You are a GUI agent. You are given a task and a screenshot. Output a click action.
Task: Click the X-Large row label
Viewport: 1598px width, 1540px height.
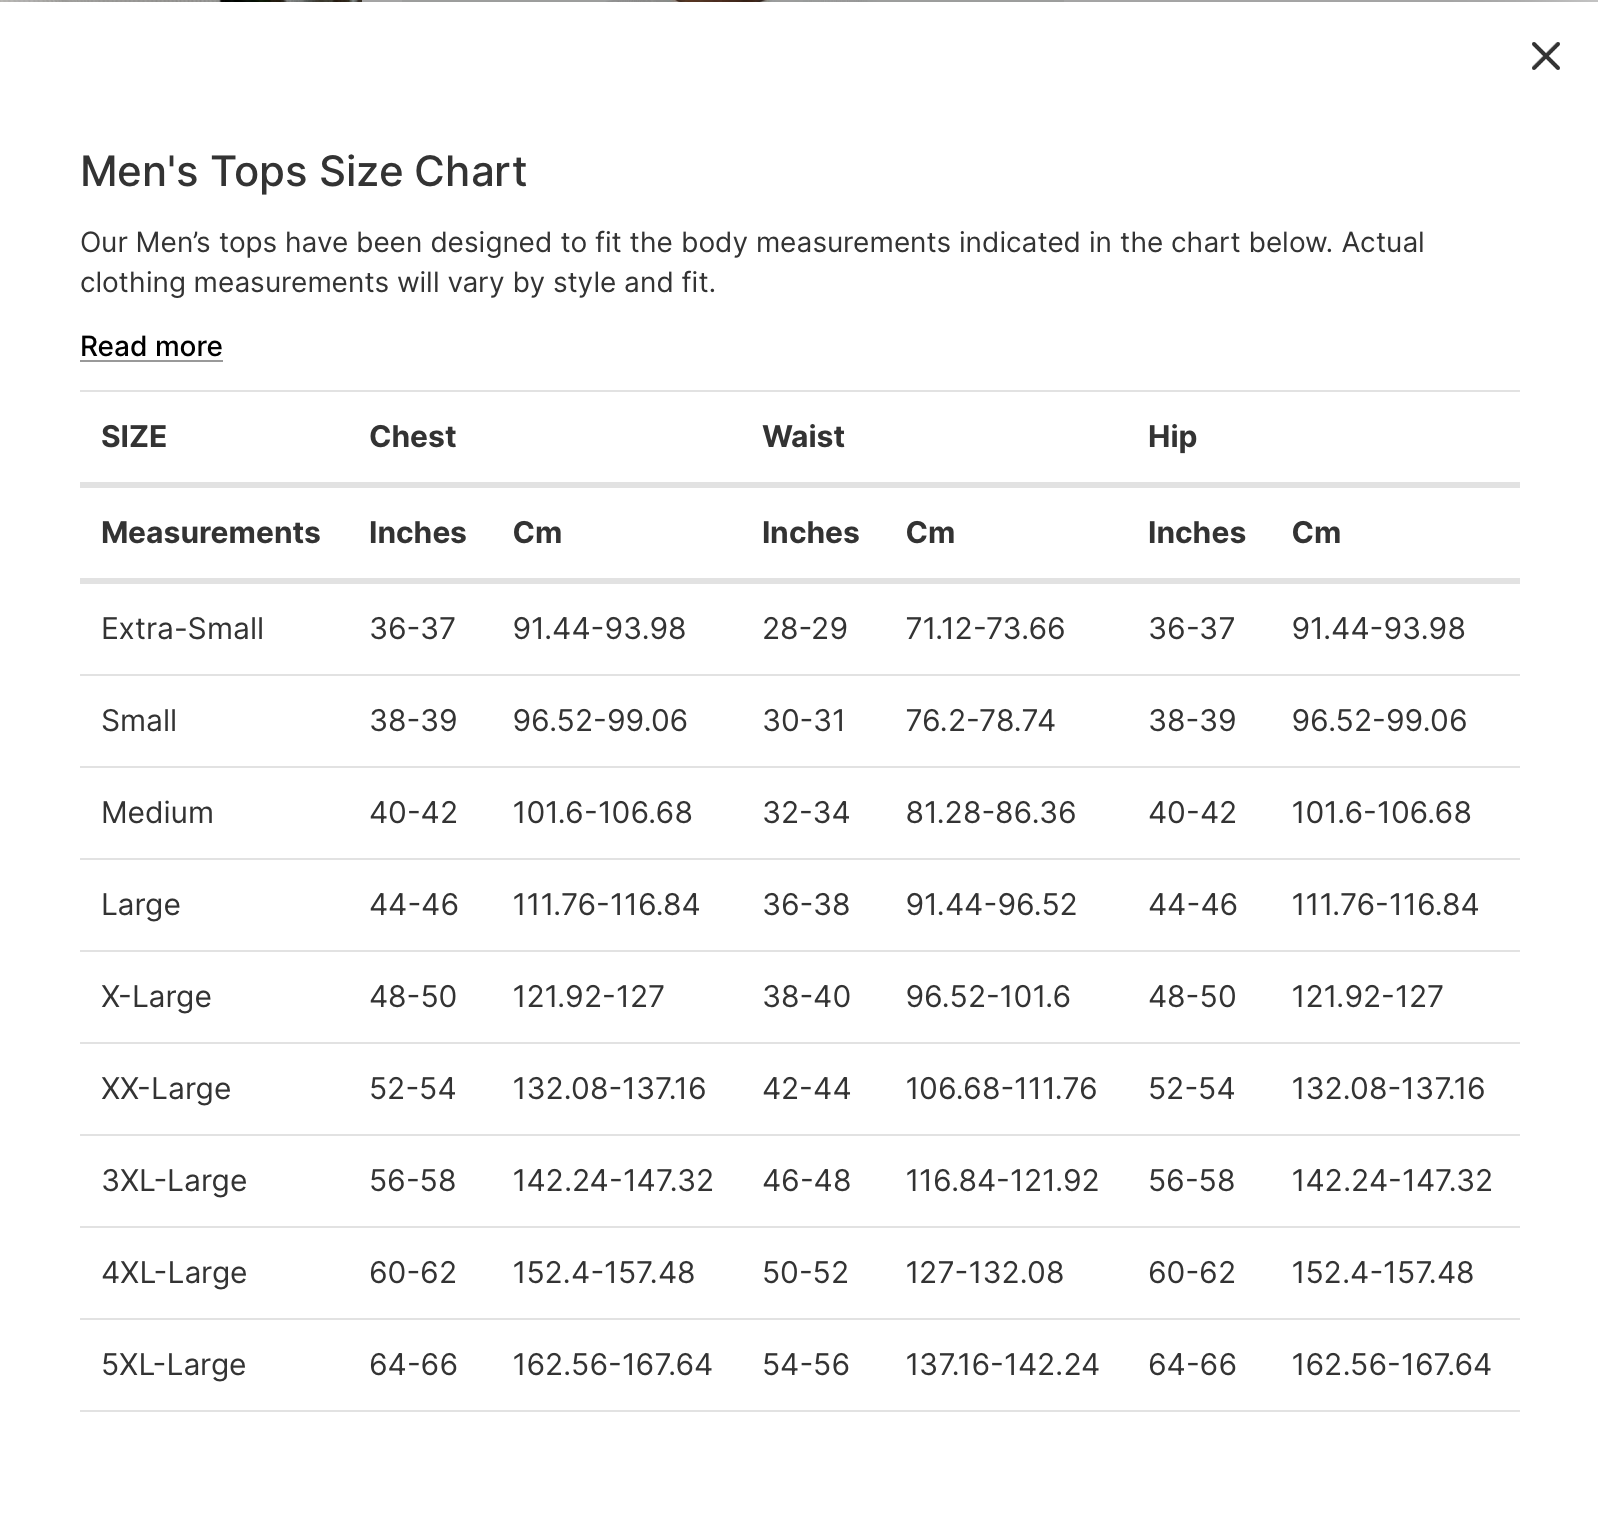tap(156, 996)
